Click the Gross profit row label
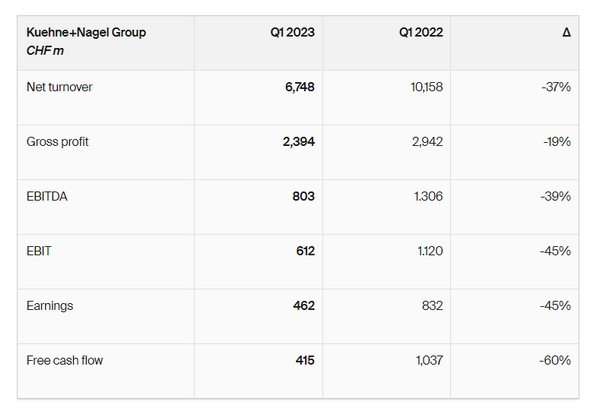 point(57,142)
